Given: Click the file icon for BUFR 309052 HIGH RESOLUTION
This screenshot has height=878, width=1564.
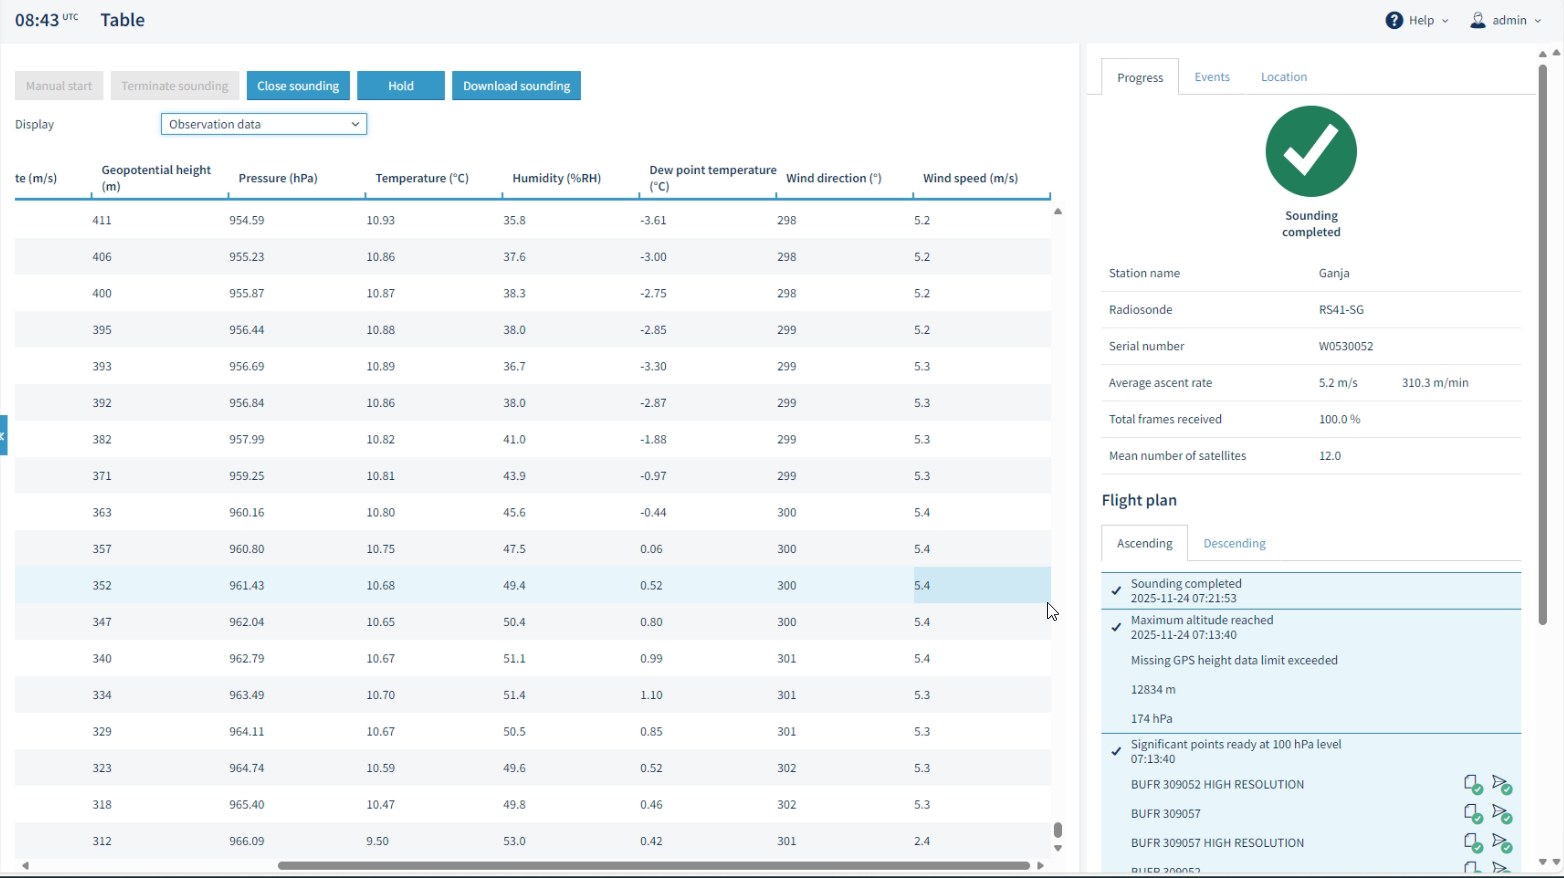Looking at the screenshot, I should tap(1472, 784).
